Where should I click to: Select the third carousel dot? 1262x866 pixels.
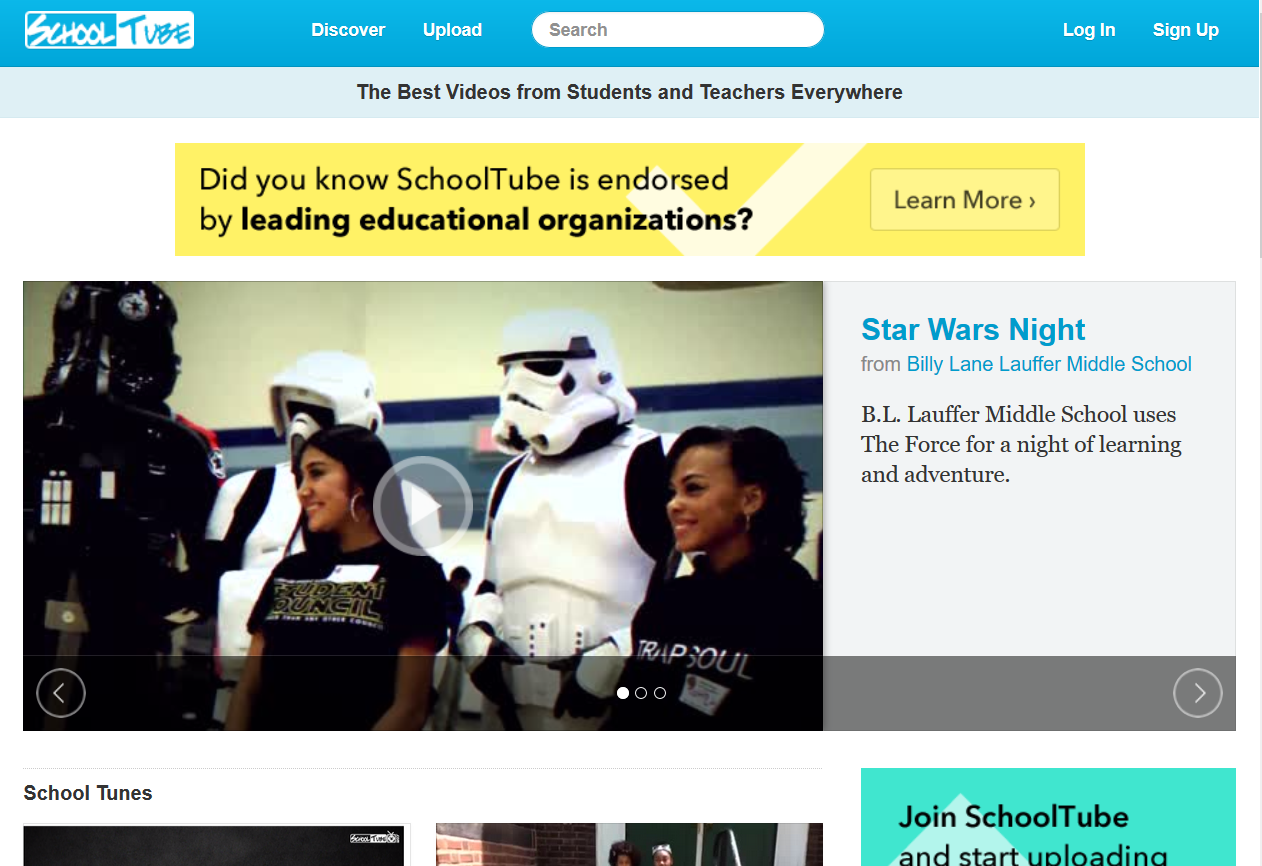tap(660, 693)
